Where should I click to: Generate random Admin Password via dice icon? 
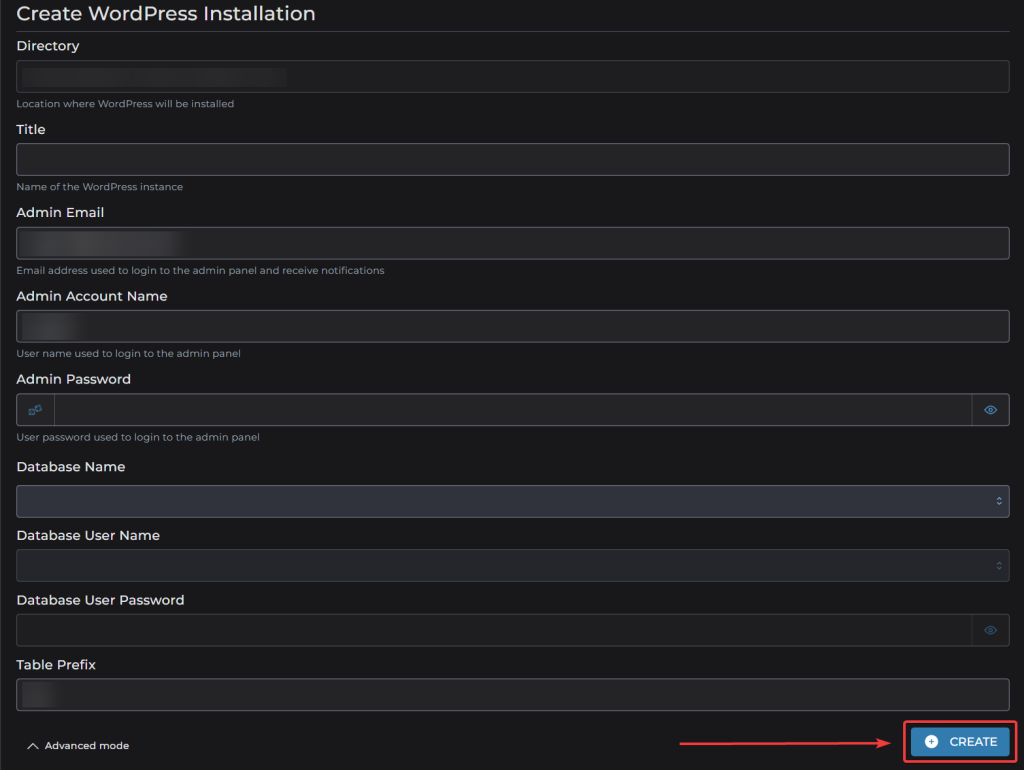coord(35,410)
